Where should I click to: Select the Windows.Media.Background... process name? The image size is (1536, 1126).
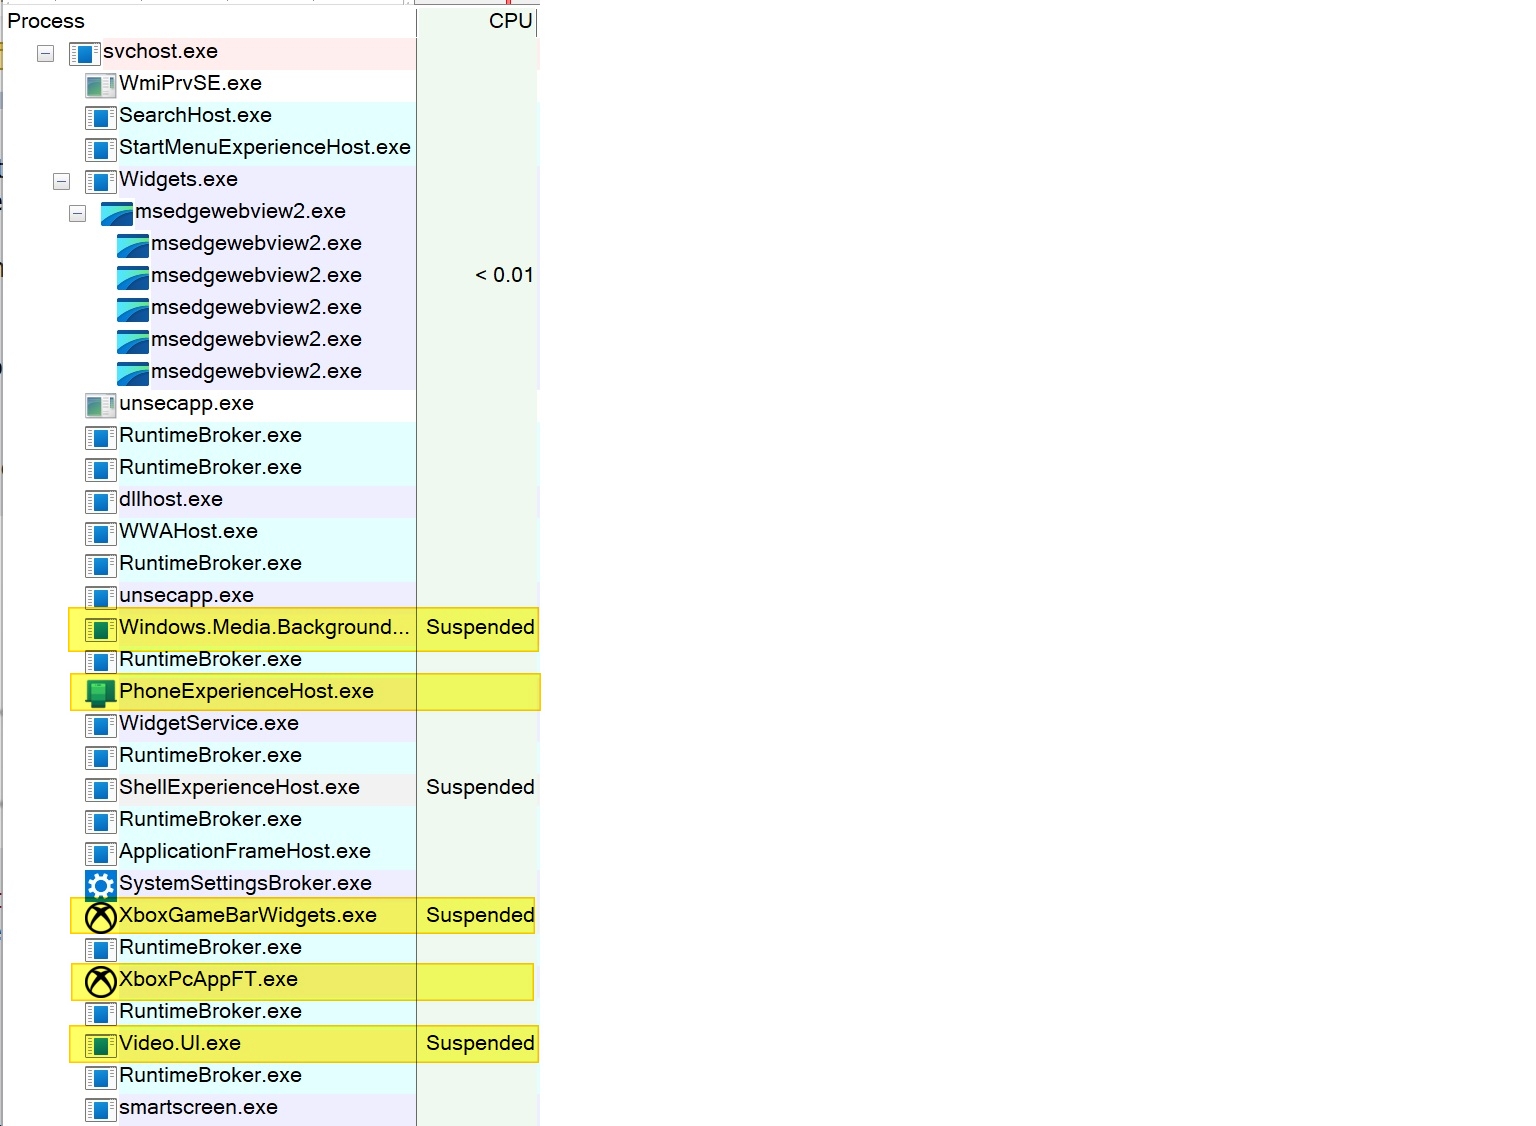pyautogui.click(x=264, y=627)
